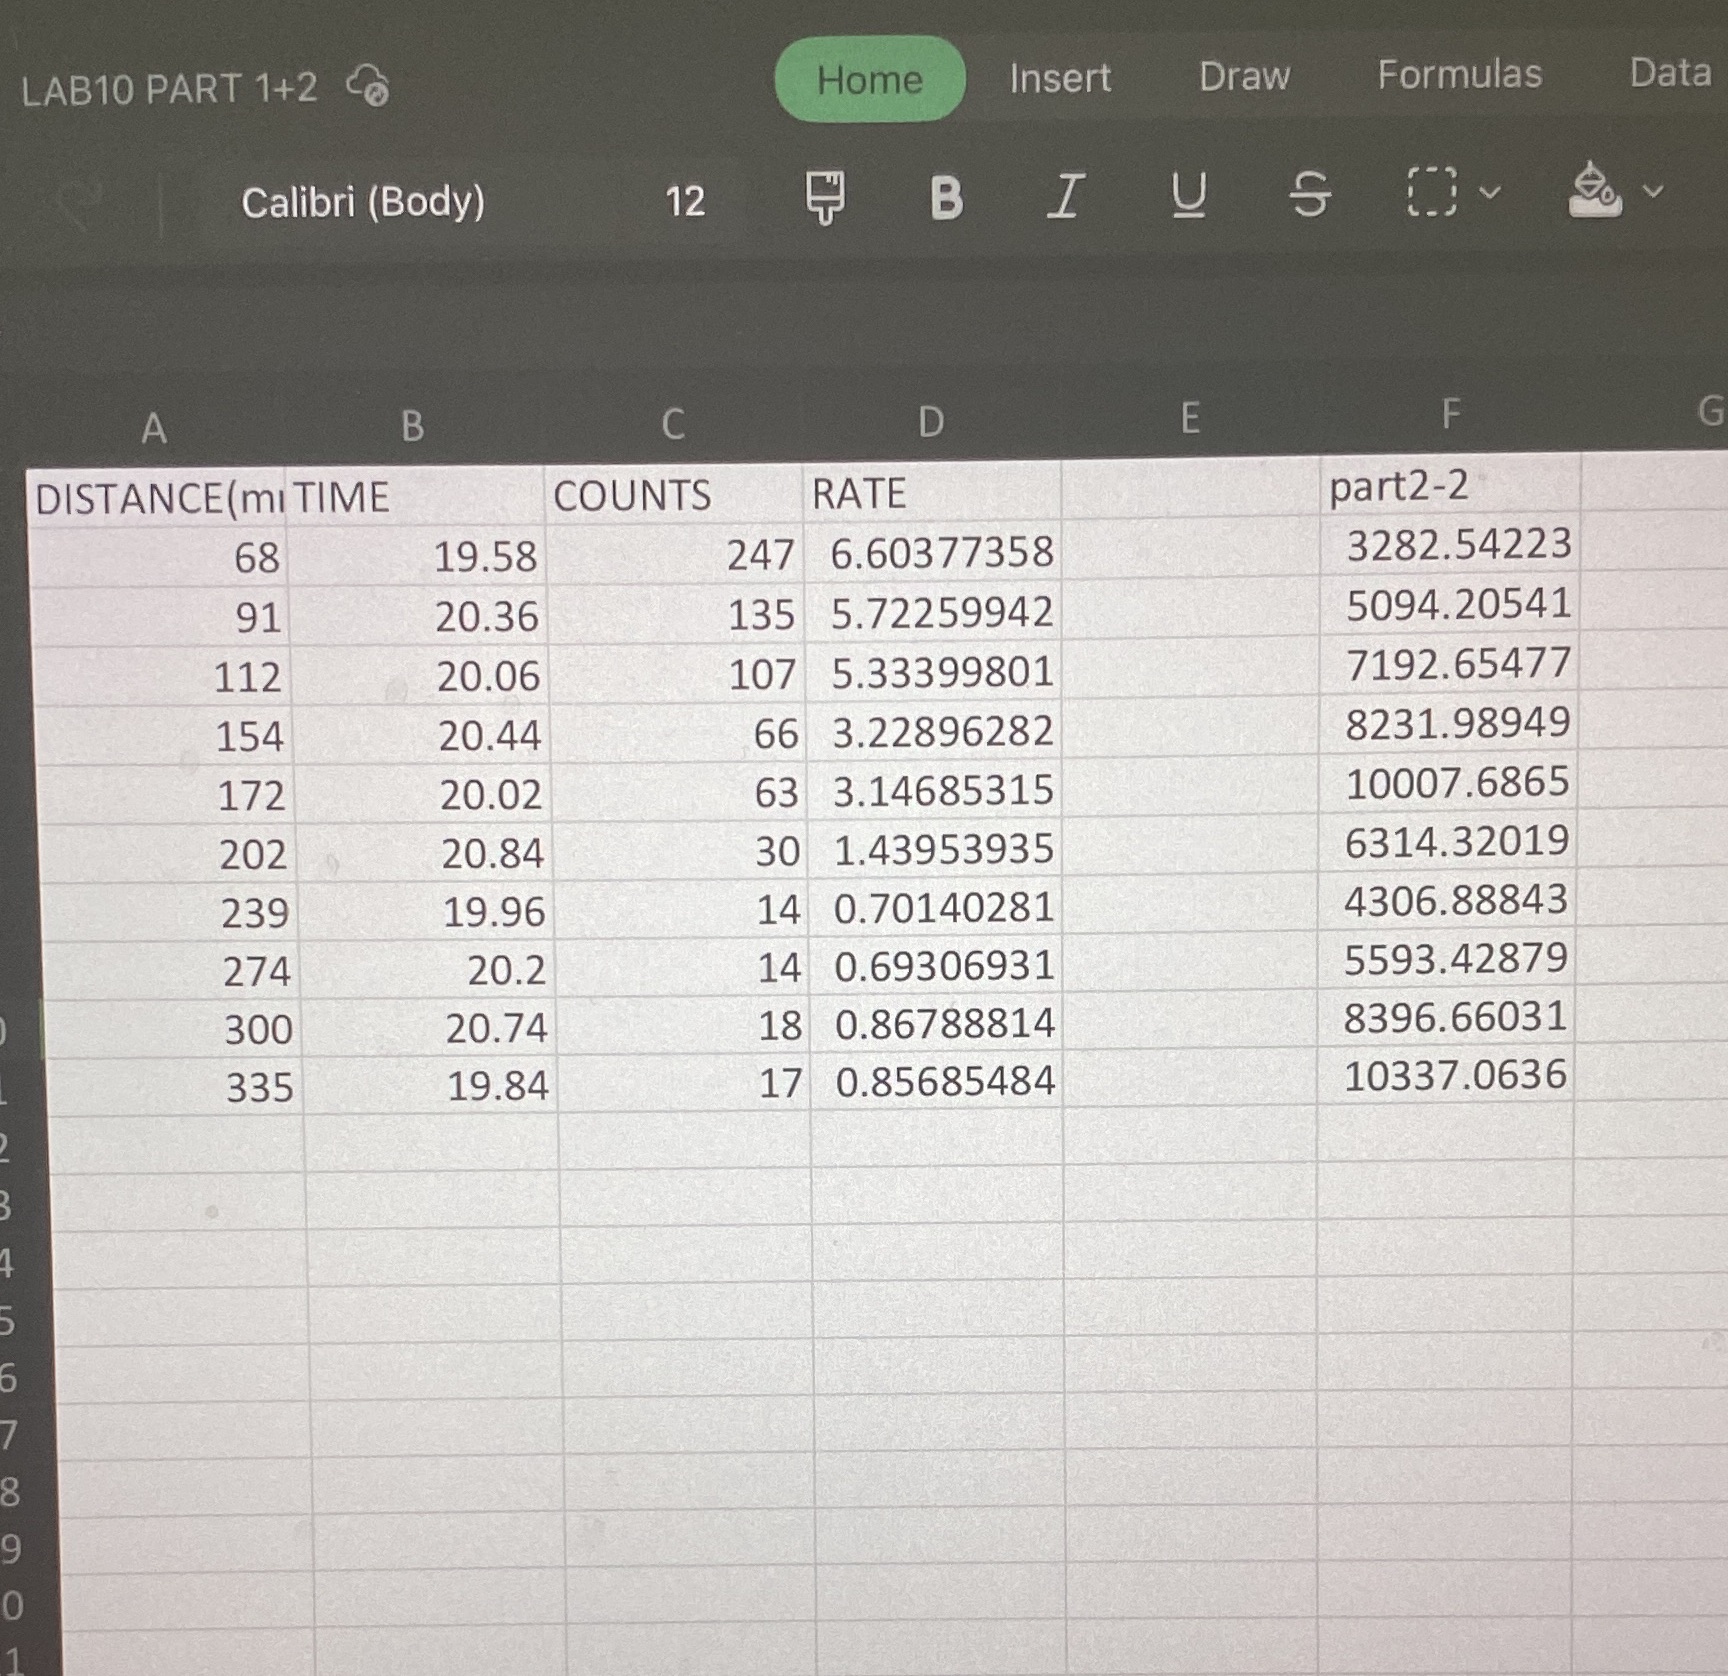Viewport: 1728px width, 1676px height.
Task: Open the Draw tab
Action: point(1243,77)
